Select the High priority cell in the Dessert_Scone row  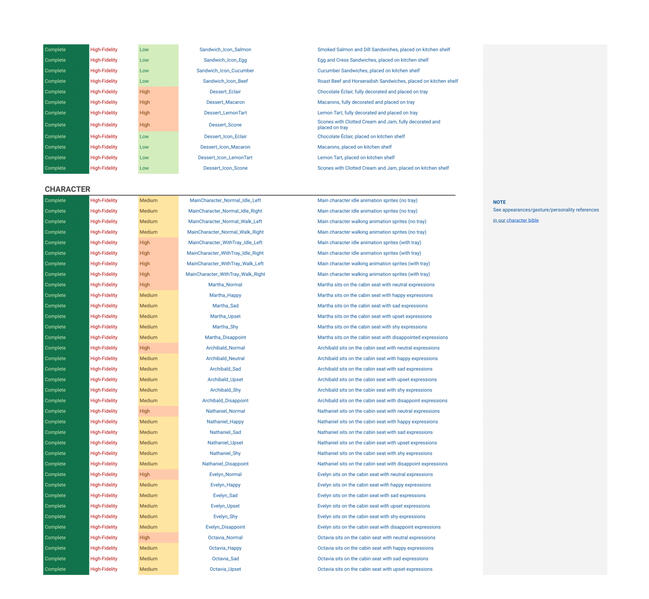158,125
